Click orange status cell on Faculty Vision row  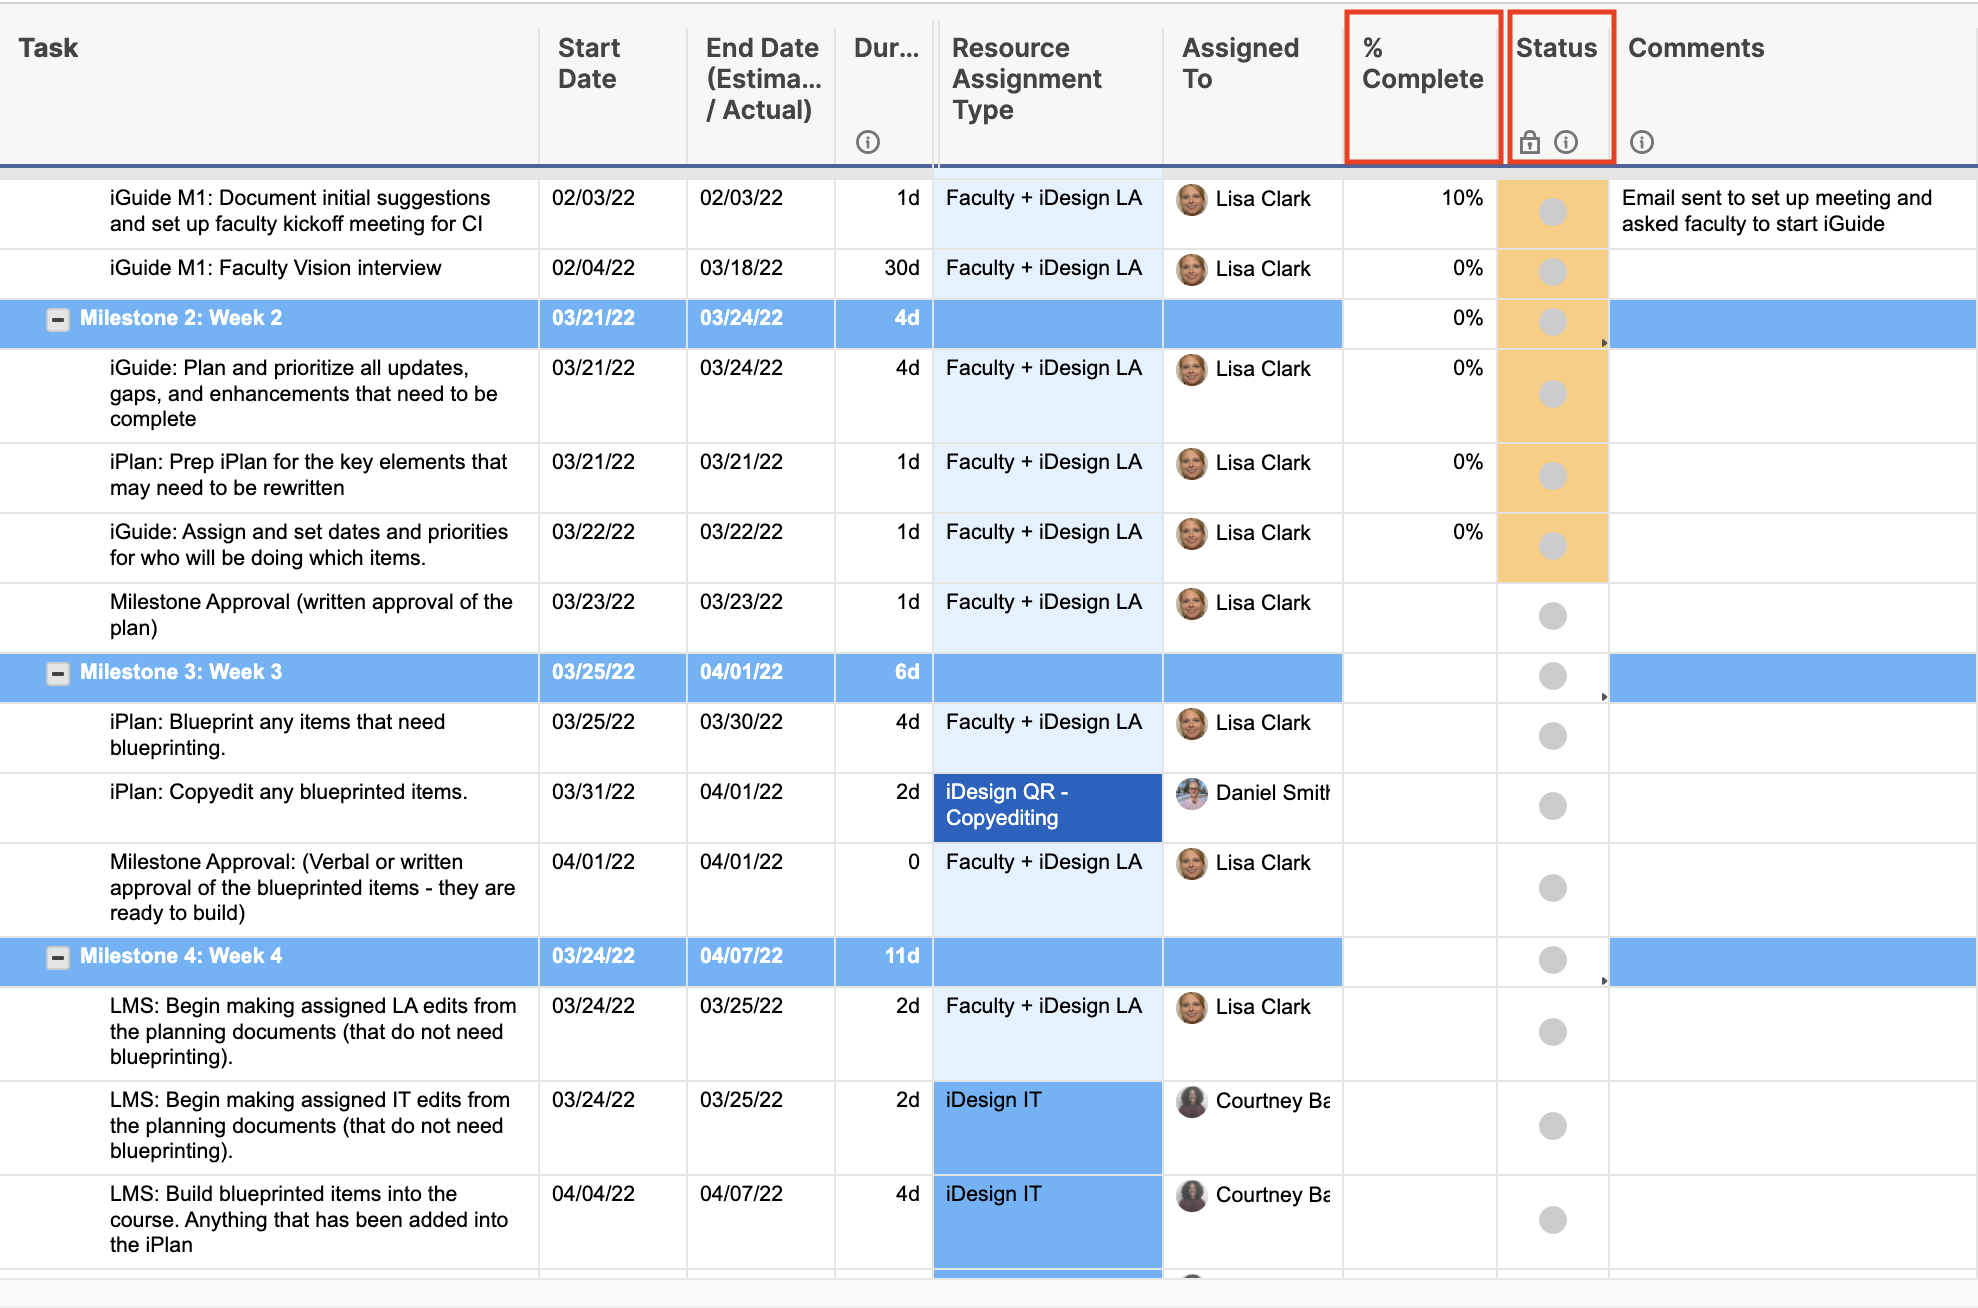click(x=1552, y=272)
